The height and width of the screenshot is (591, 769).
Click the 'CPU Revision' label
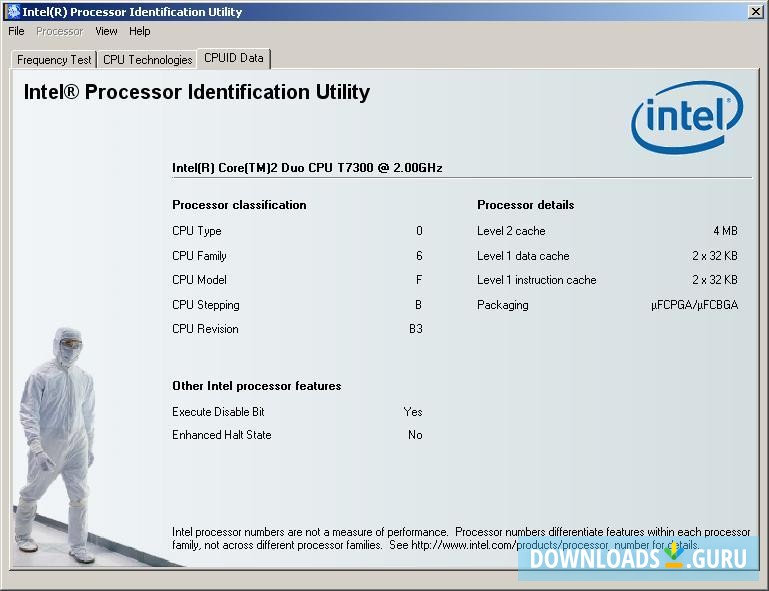205,329
